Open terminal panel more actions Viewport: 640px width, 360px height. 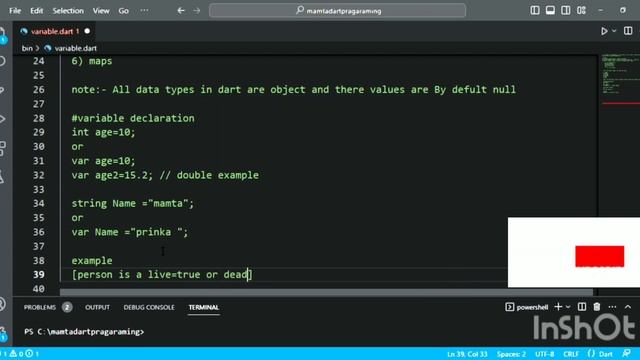612,307
